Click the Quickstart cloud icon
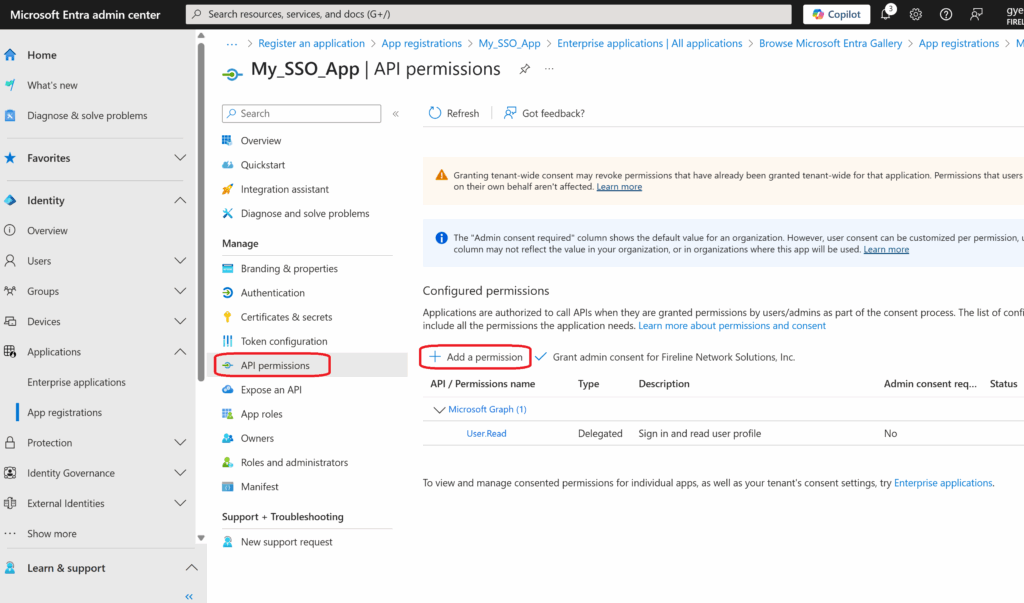1024x603 pixels. click(227, 165)
